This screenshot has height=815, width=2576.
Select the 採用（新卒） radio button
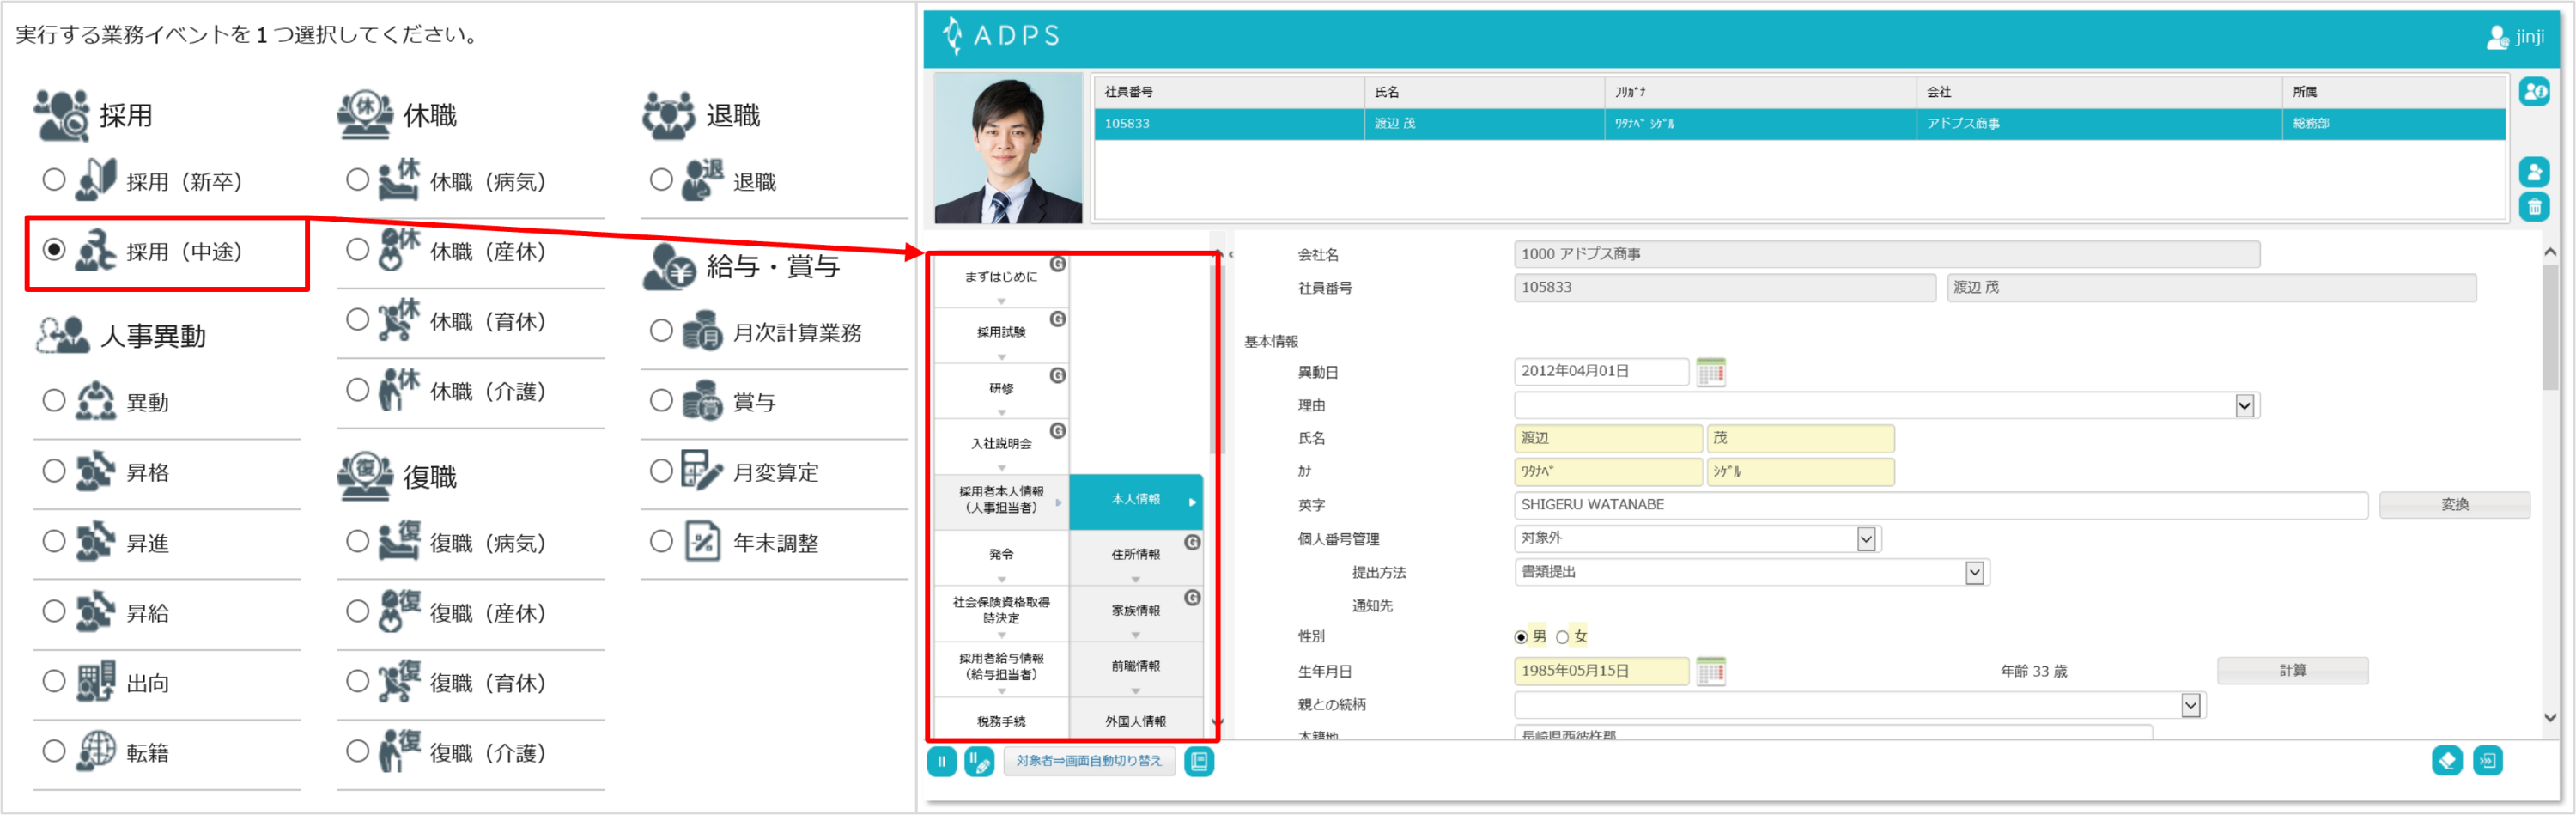54,180
